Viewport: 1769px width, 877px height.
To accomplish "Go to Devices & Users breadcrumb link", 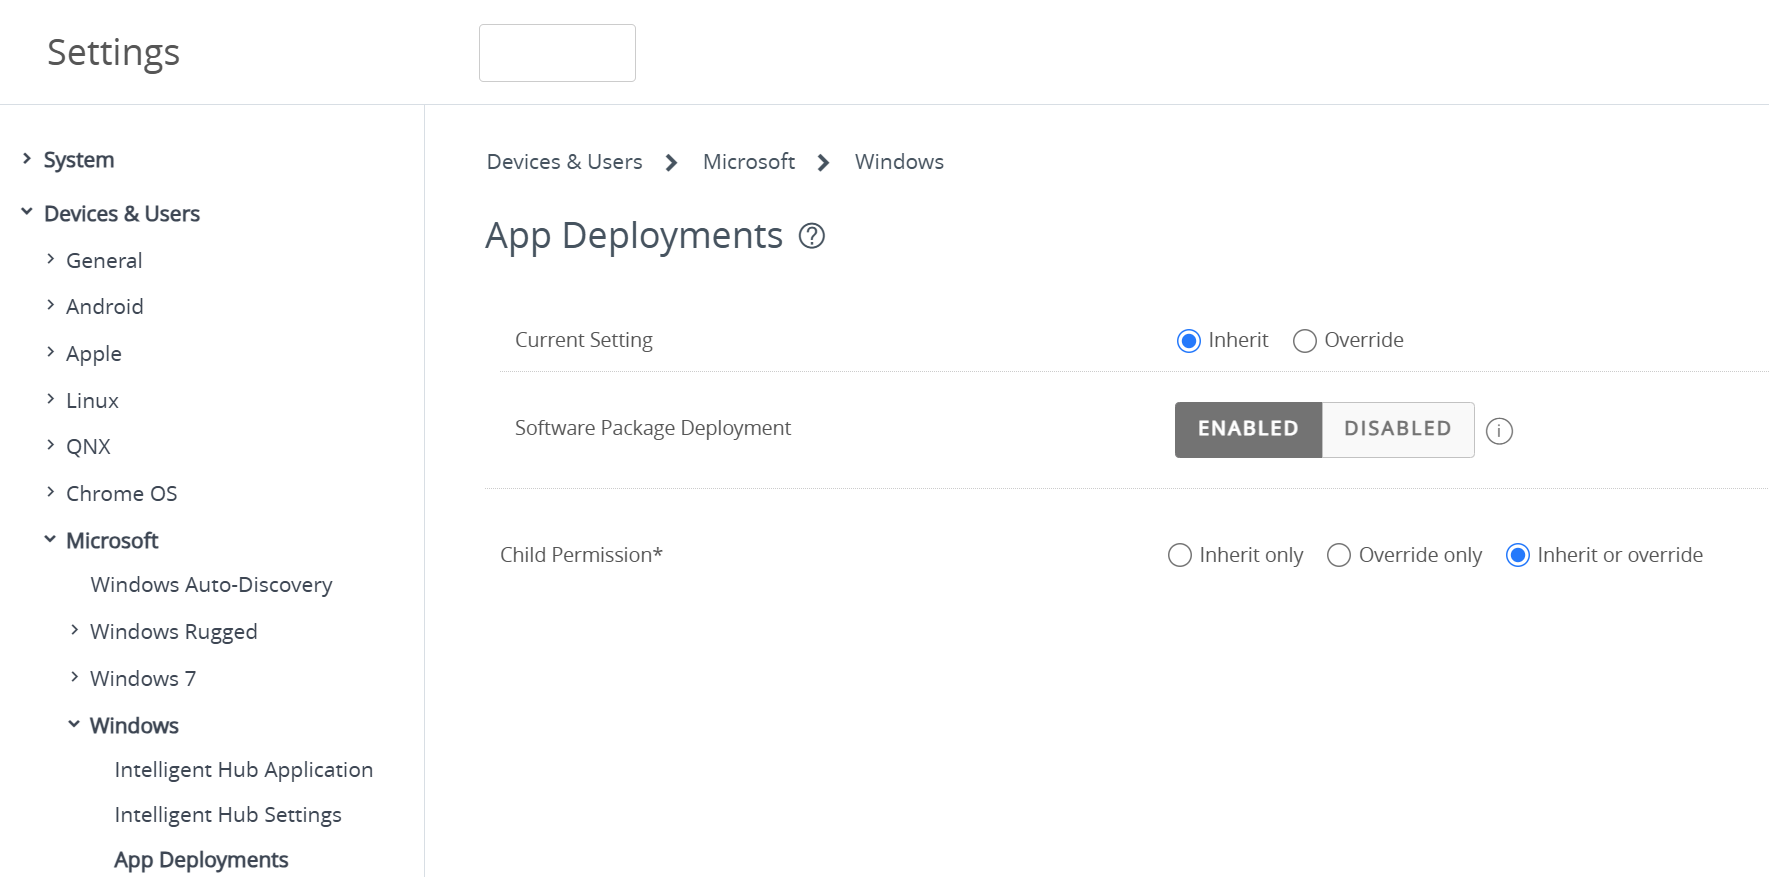I will coord(564,162).
